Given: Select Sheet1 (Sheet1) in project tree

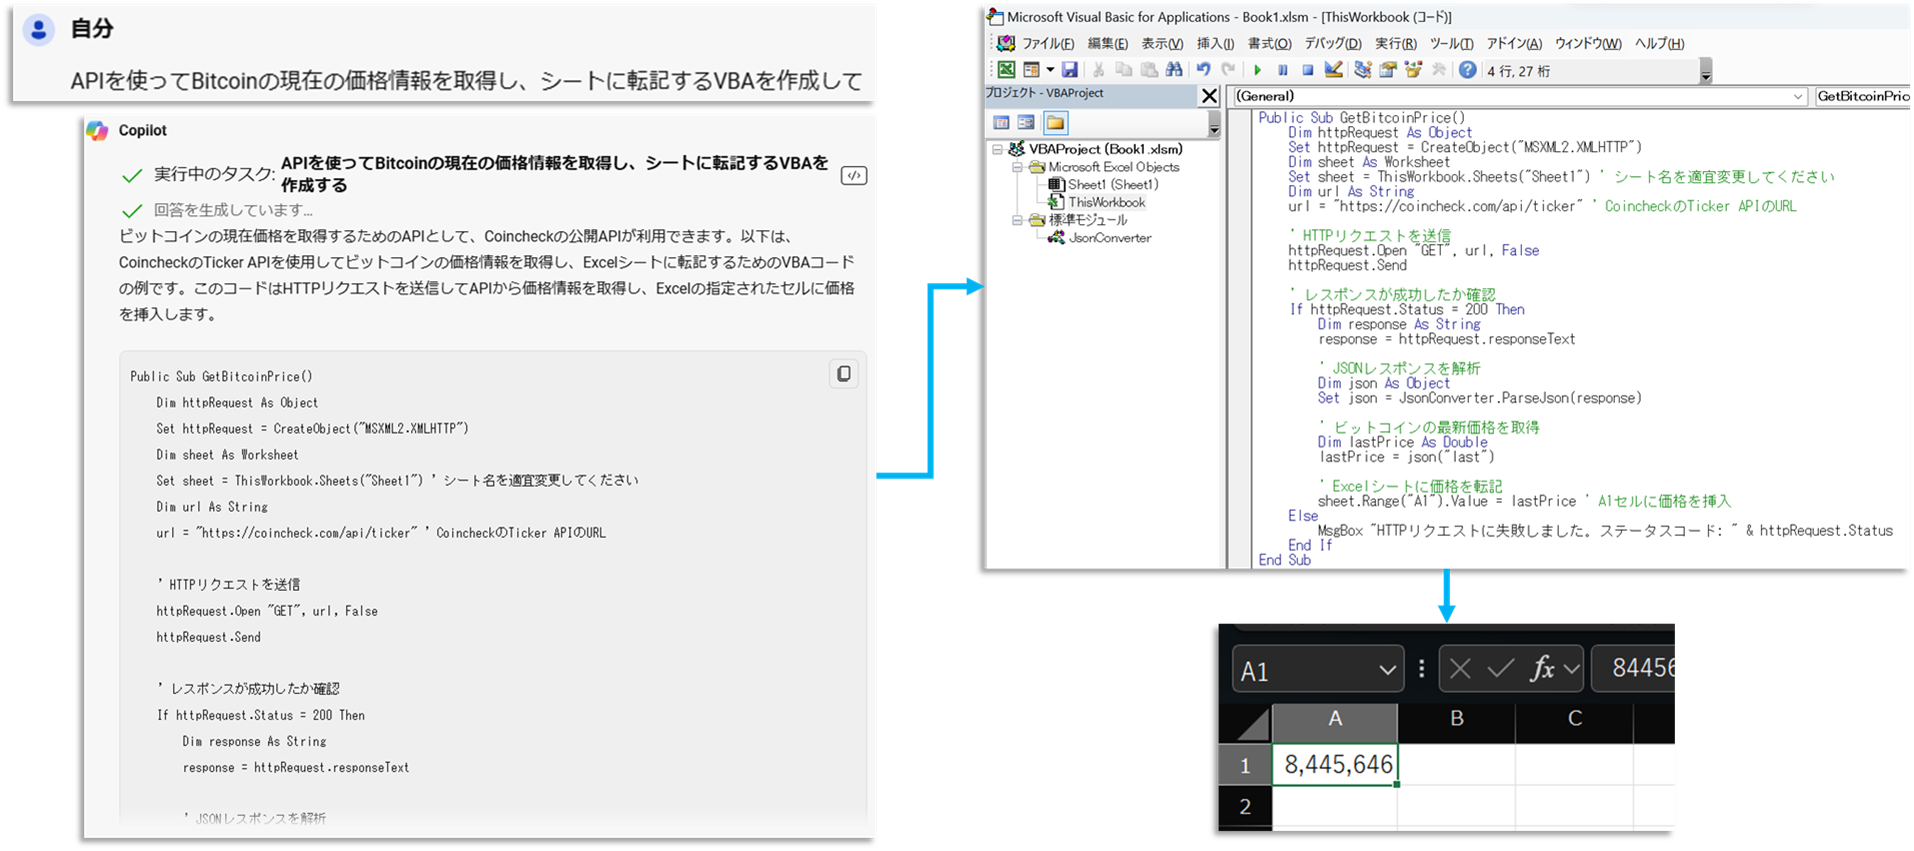Looking at the screenshot, I should click(x=1112, y=185).
